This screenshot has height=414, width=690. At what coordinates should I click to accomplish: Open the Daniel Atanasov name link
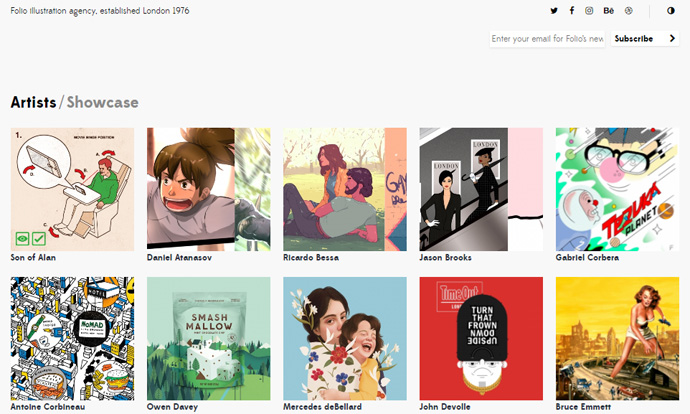pos(181,258)
